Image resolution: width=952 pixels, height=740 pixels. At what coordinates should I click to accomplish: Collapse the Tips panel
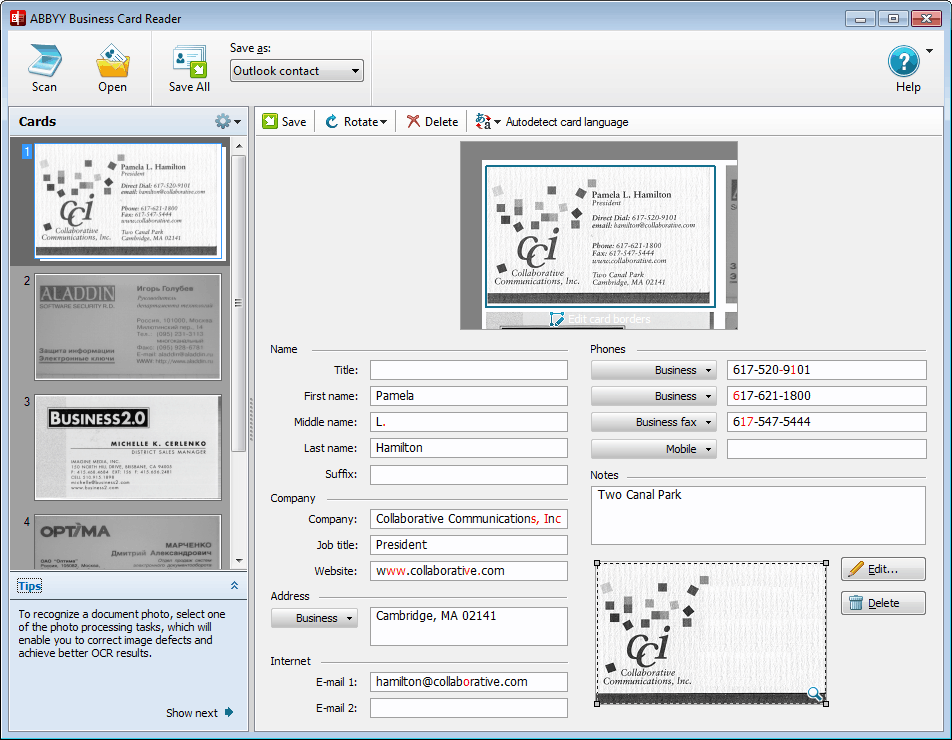[234, 586]
